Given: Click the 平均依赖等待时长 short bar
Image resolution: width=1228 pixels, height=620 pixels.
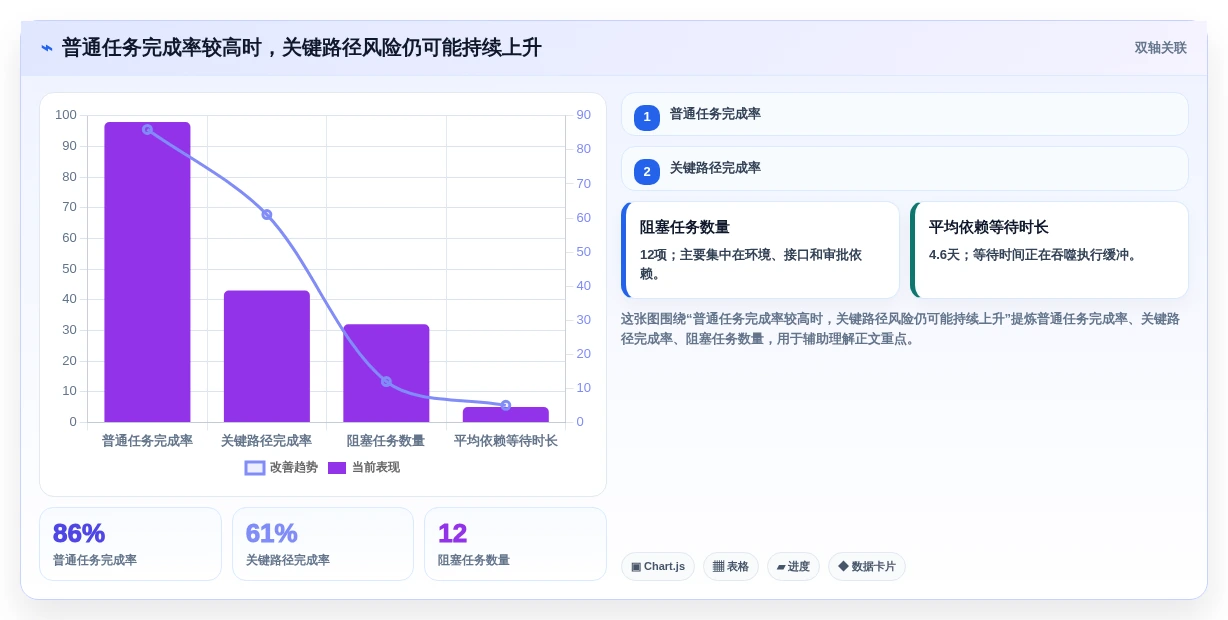Looking at the screenshot, I should pyautogui.click(x=506, y=414).
